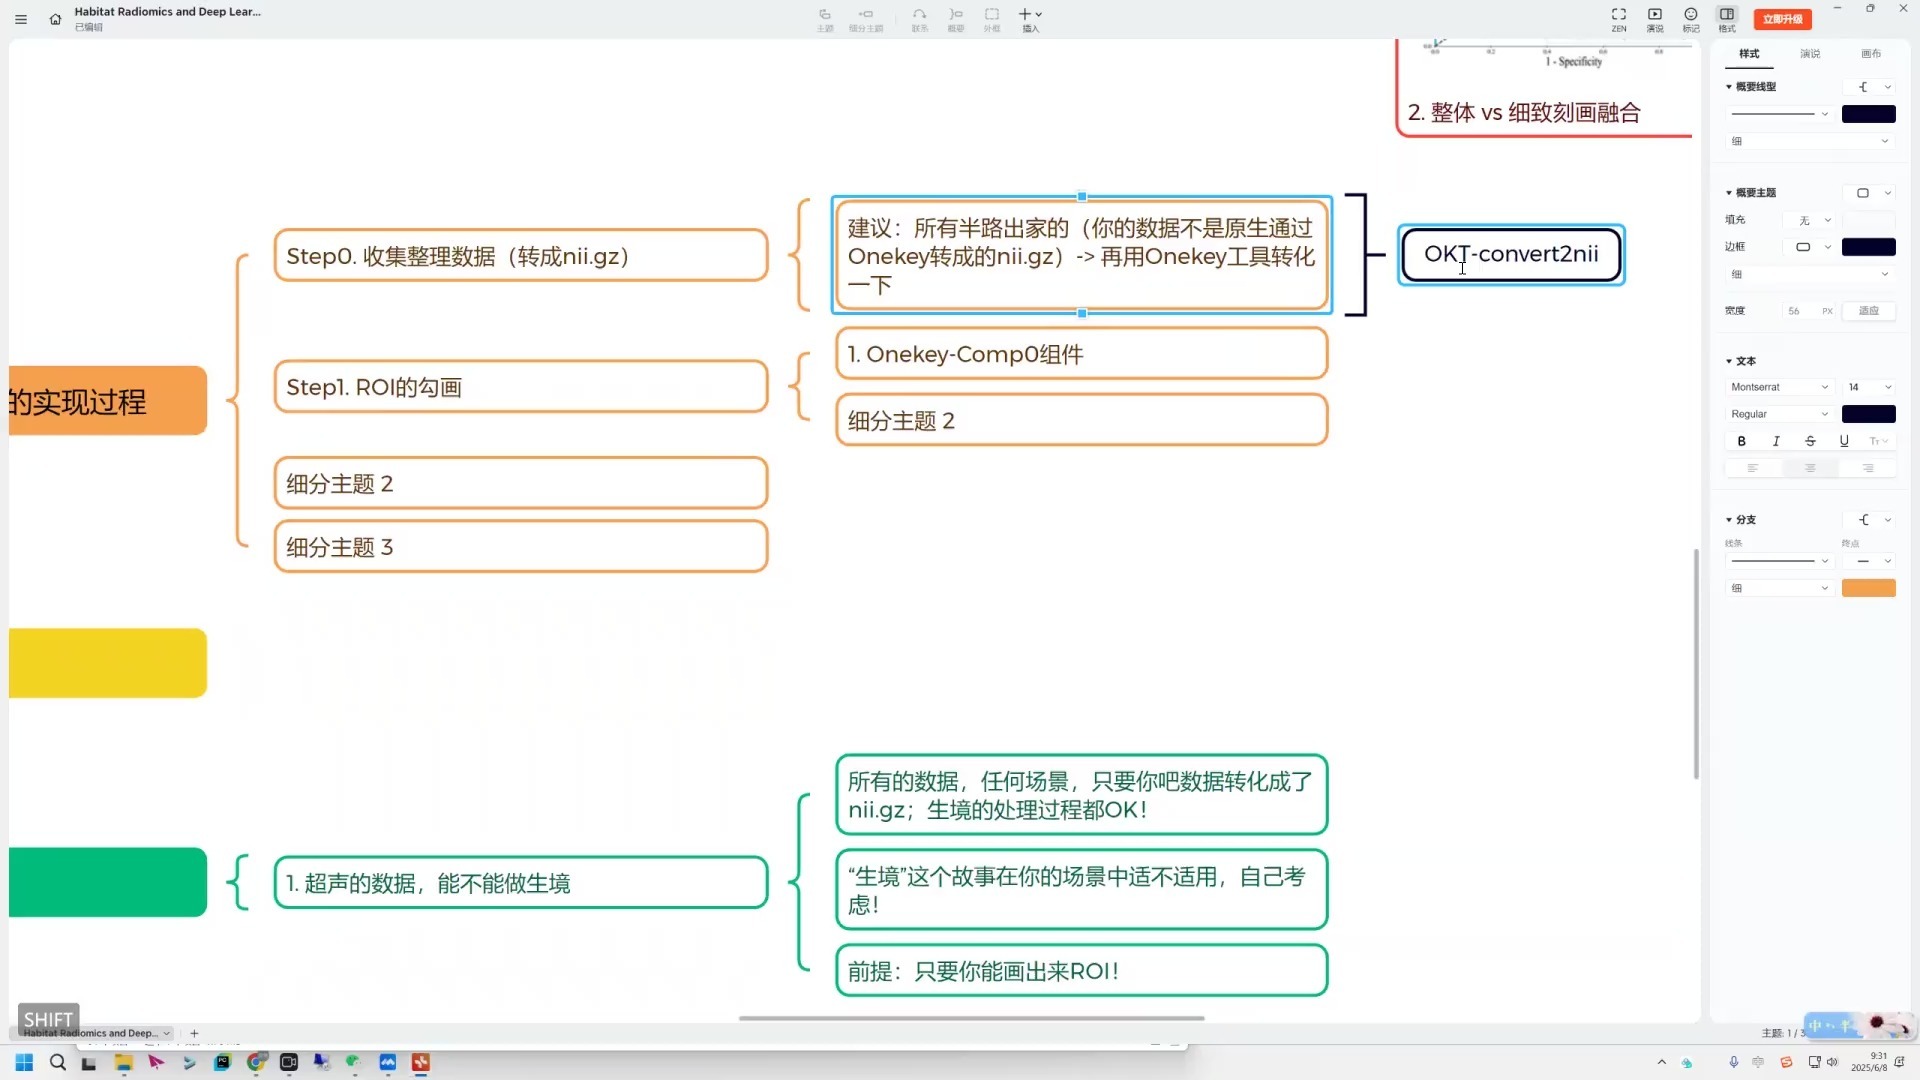Open summary line shape dropdown

(1870, 87)
